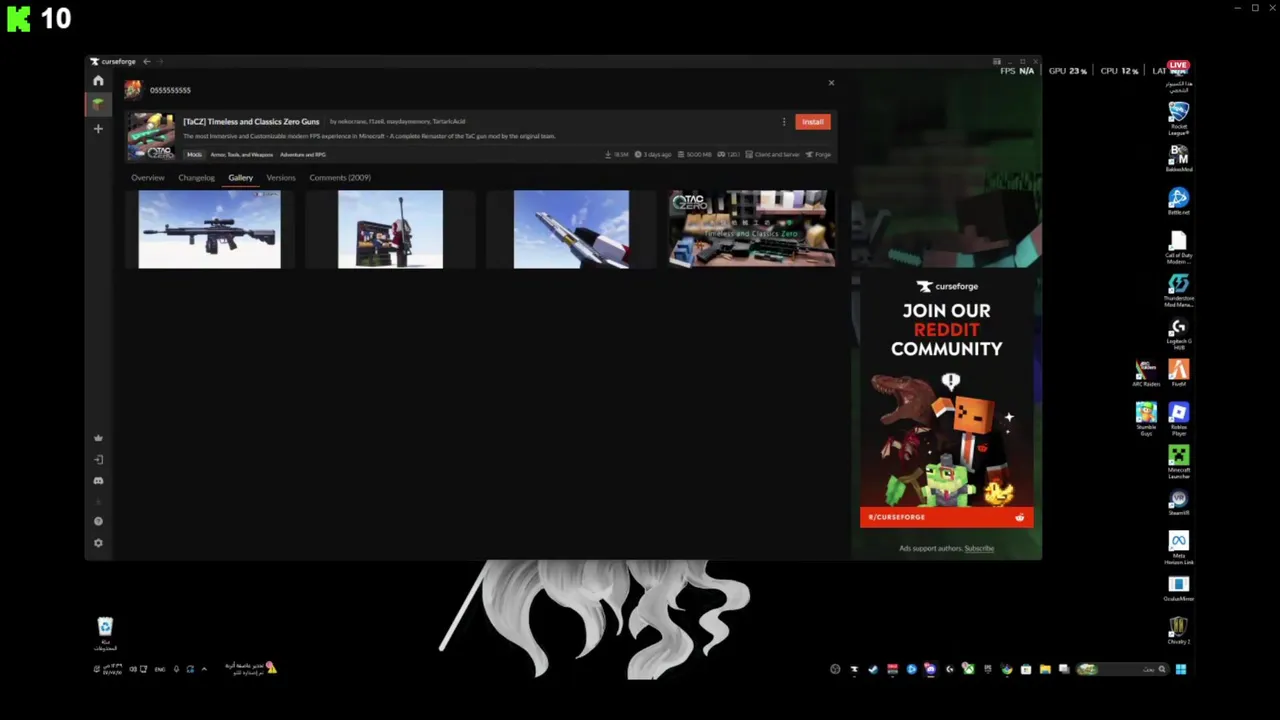Click the mod title Timeless and Classics Zero Guns

point(251,122)
